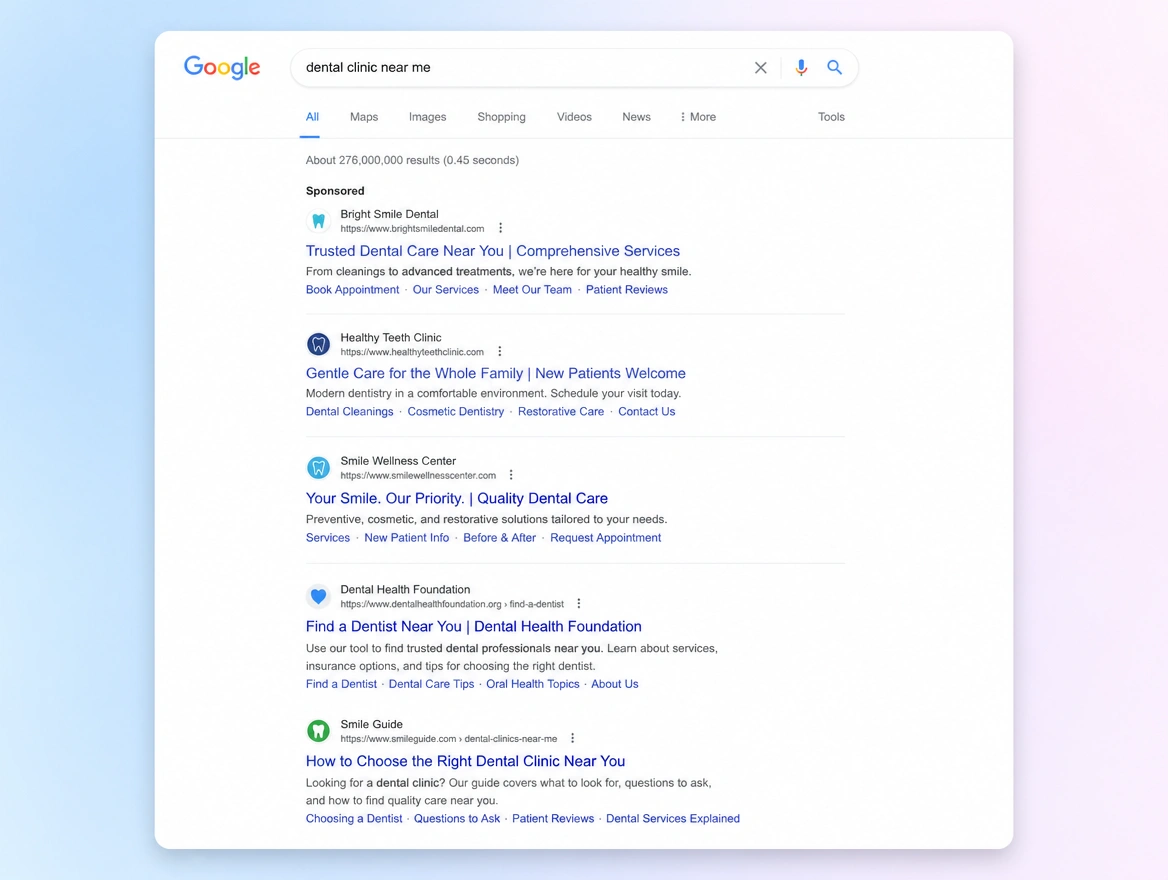Open options menu for Dental Health Foundation result
Viewport: 1168px width, 880px height.
click(x=579, y=604)
